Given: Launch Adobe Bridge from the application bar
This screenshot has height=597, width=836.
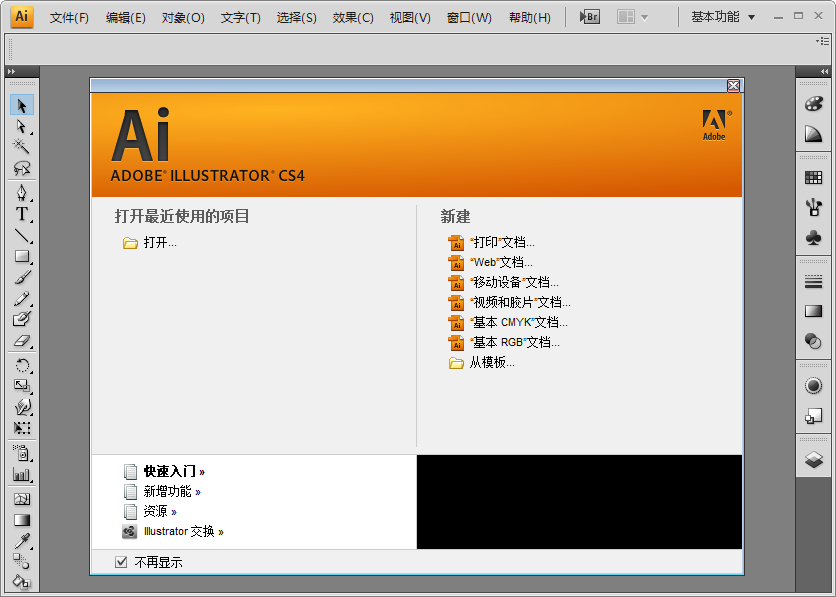Looking at the screenshot, I should click(x=591, y=15).
